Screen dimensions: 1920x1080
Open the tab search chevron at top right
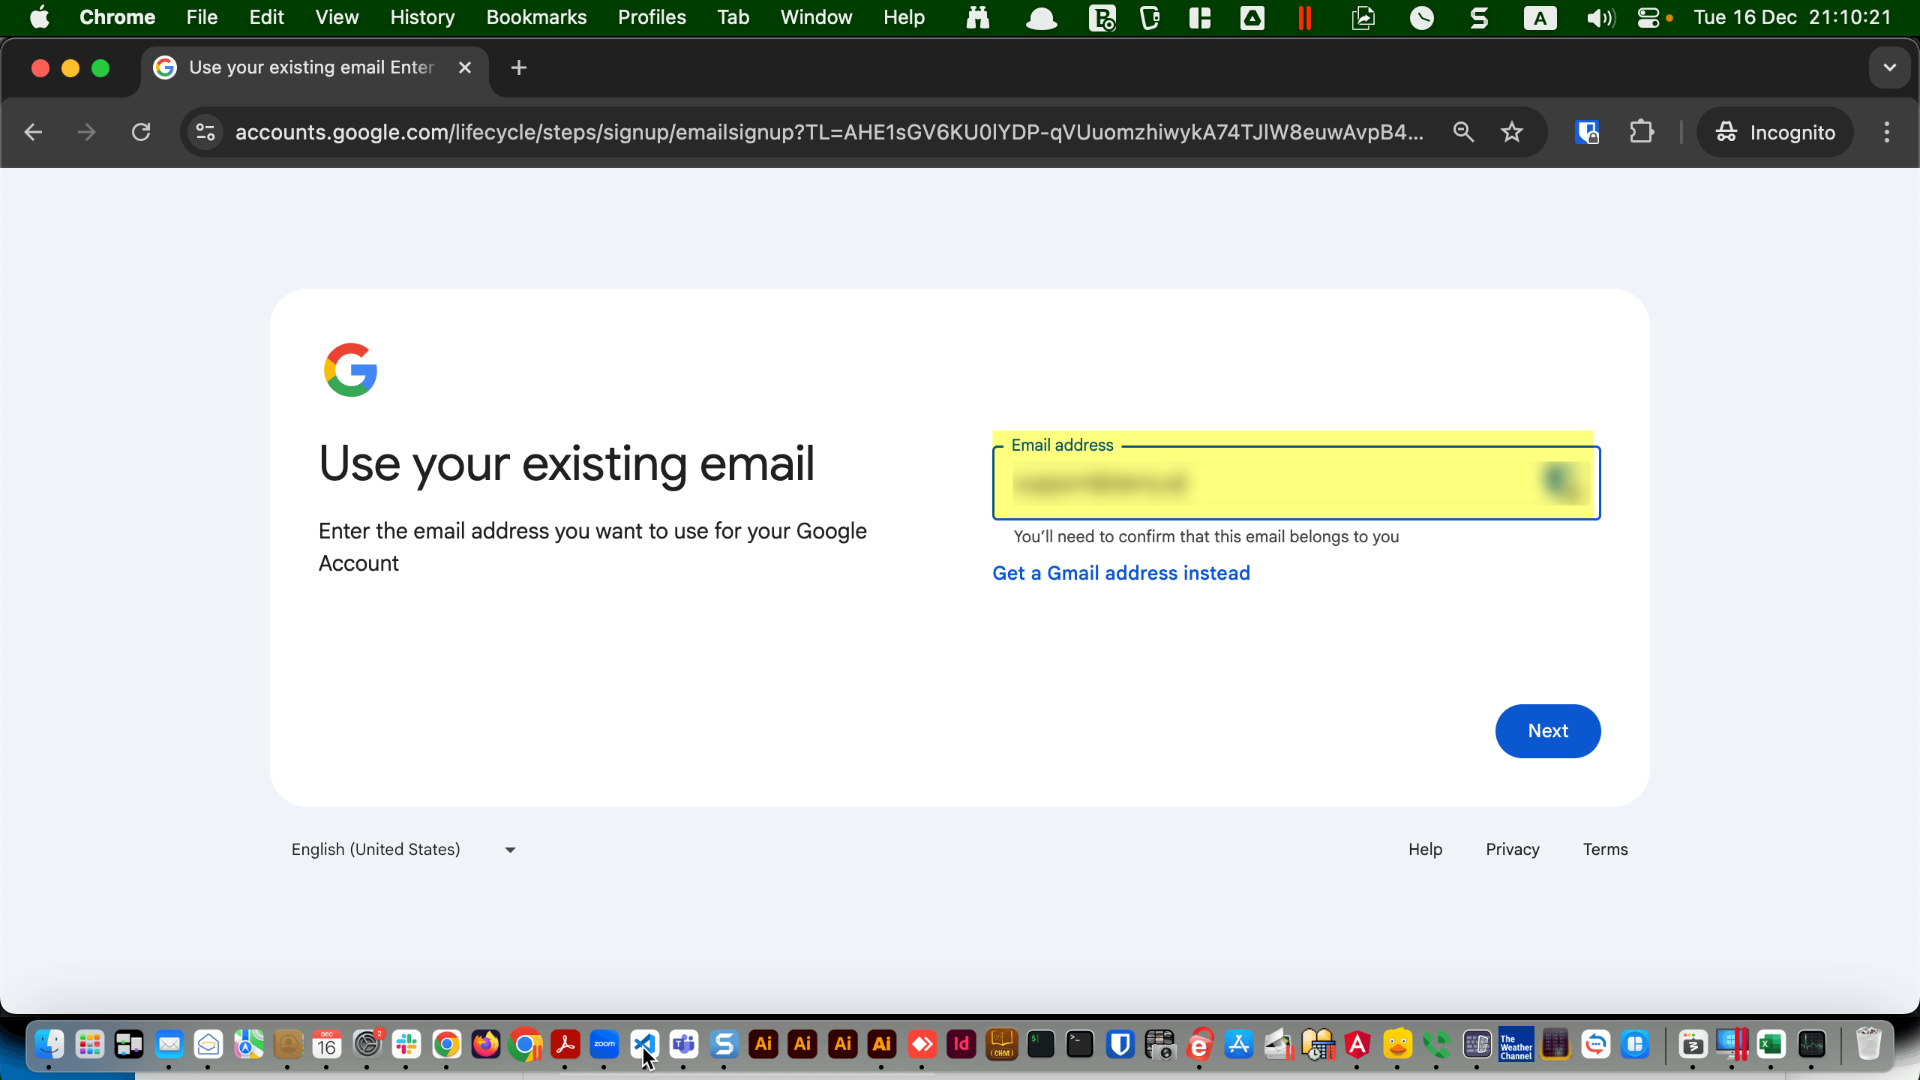click(x=1889, y=67)
